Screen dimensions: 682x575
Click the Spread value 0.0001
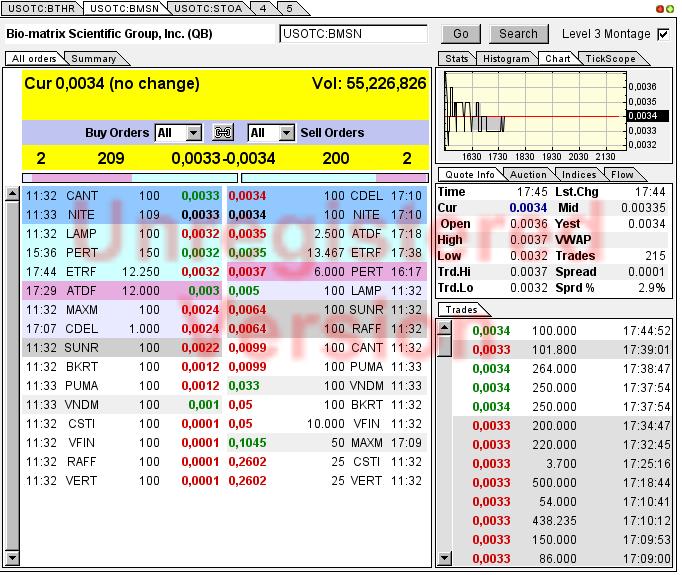tap(646, 272)
